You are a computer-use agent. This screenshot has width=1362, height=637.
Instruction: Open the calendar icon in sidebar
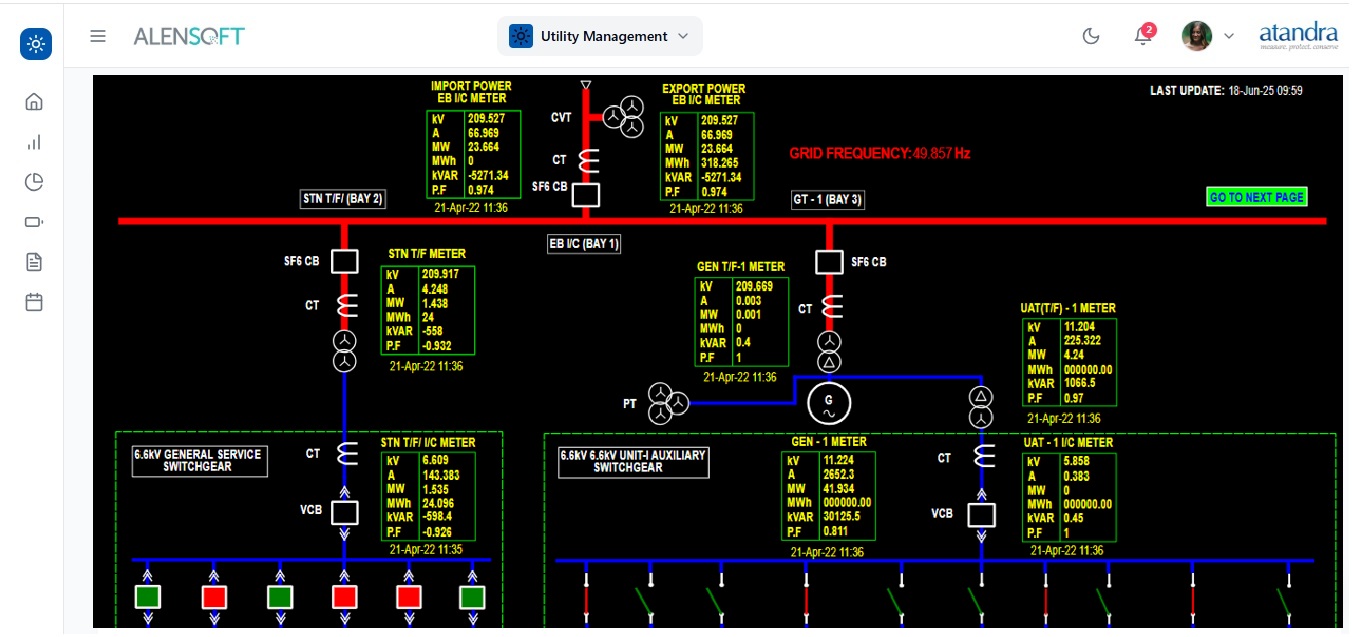[x=34, y=302]
